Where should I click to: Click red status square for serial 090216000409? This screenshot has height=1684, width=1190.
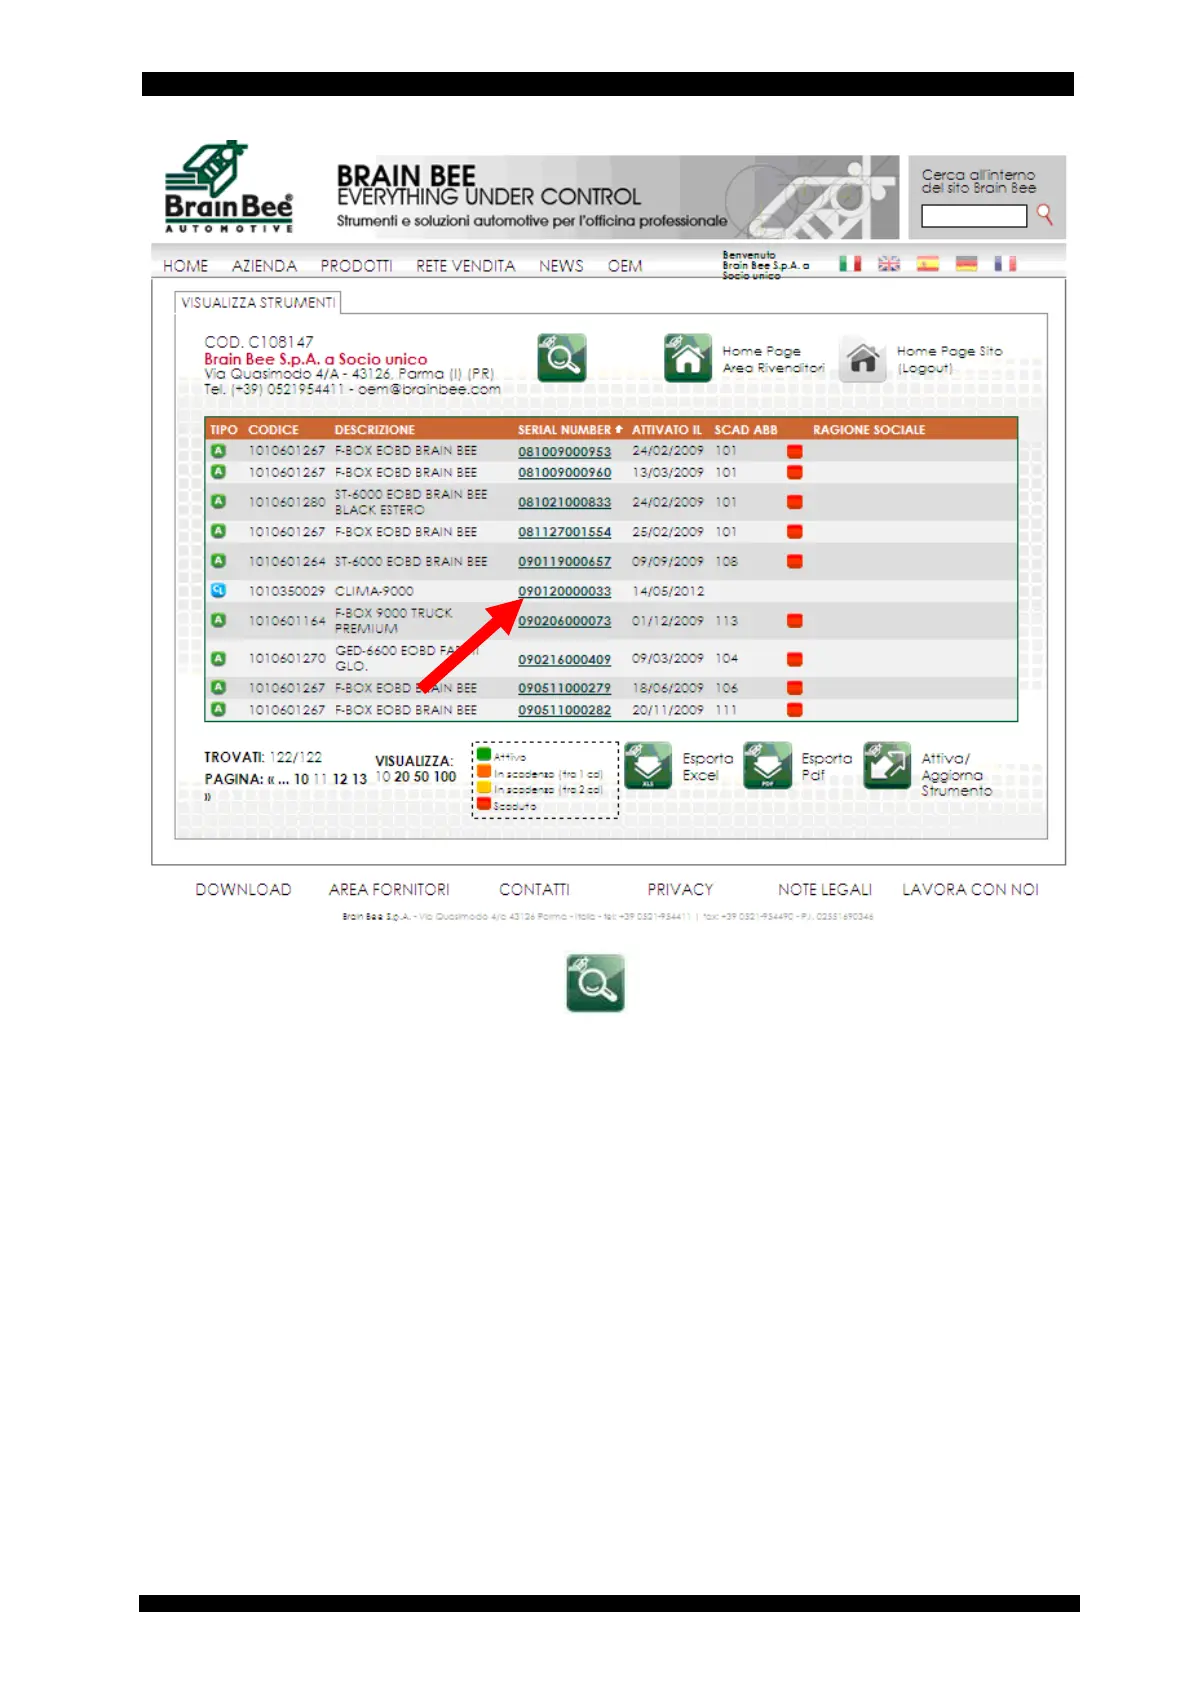pyautogui.click(x=795, y=659)
